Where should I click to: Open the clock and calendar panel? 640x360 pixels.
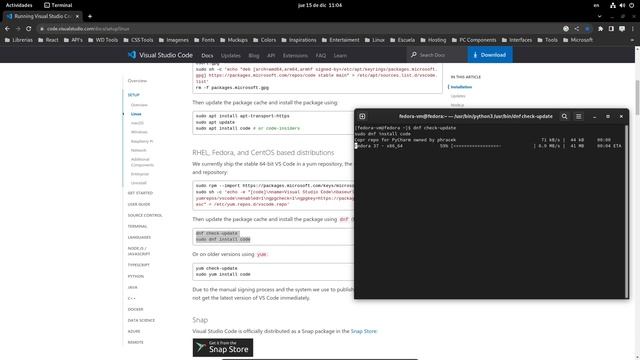tap(320, 5)
